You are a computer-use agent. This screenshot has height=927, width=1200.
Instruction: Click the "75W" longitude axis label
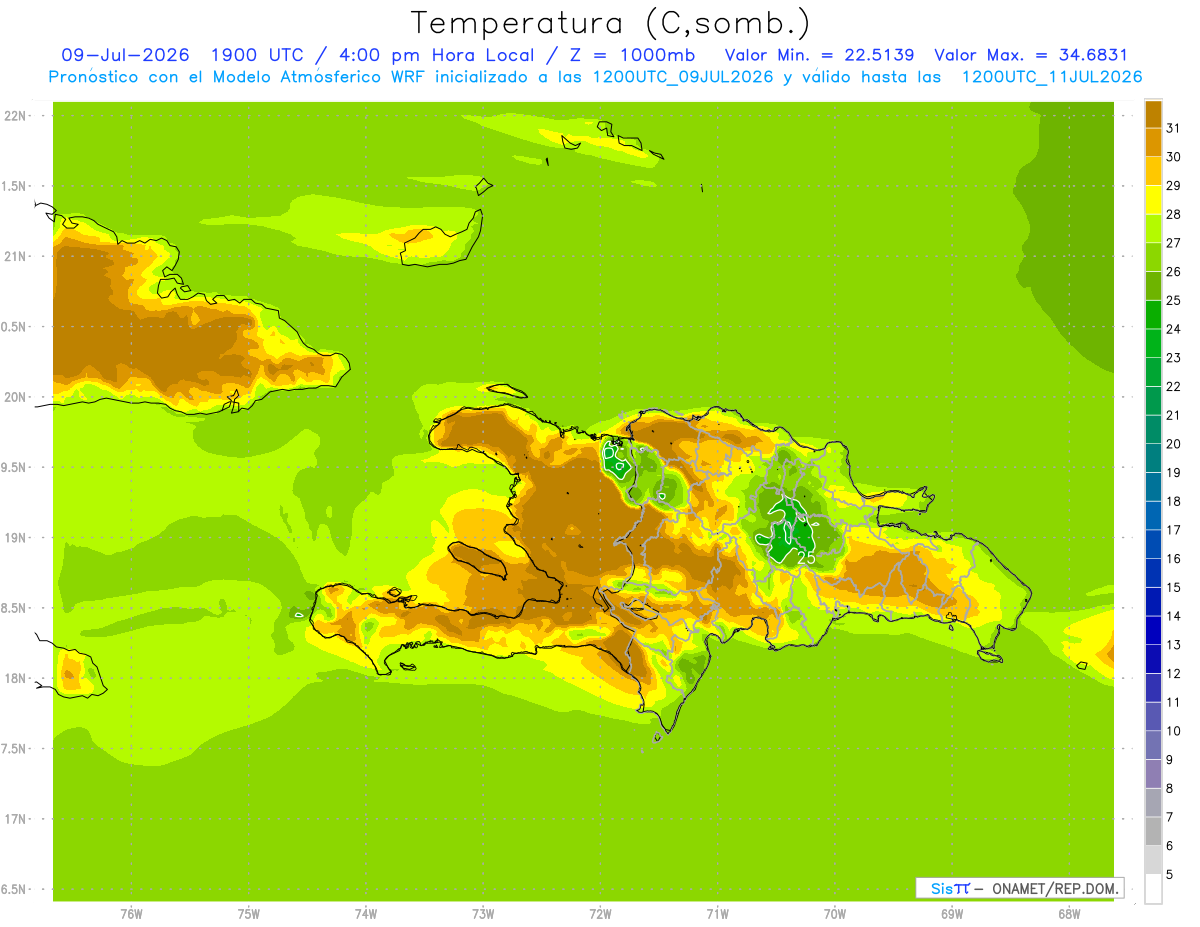[x=249, y=914]
